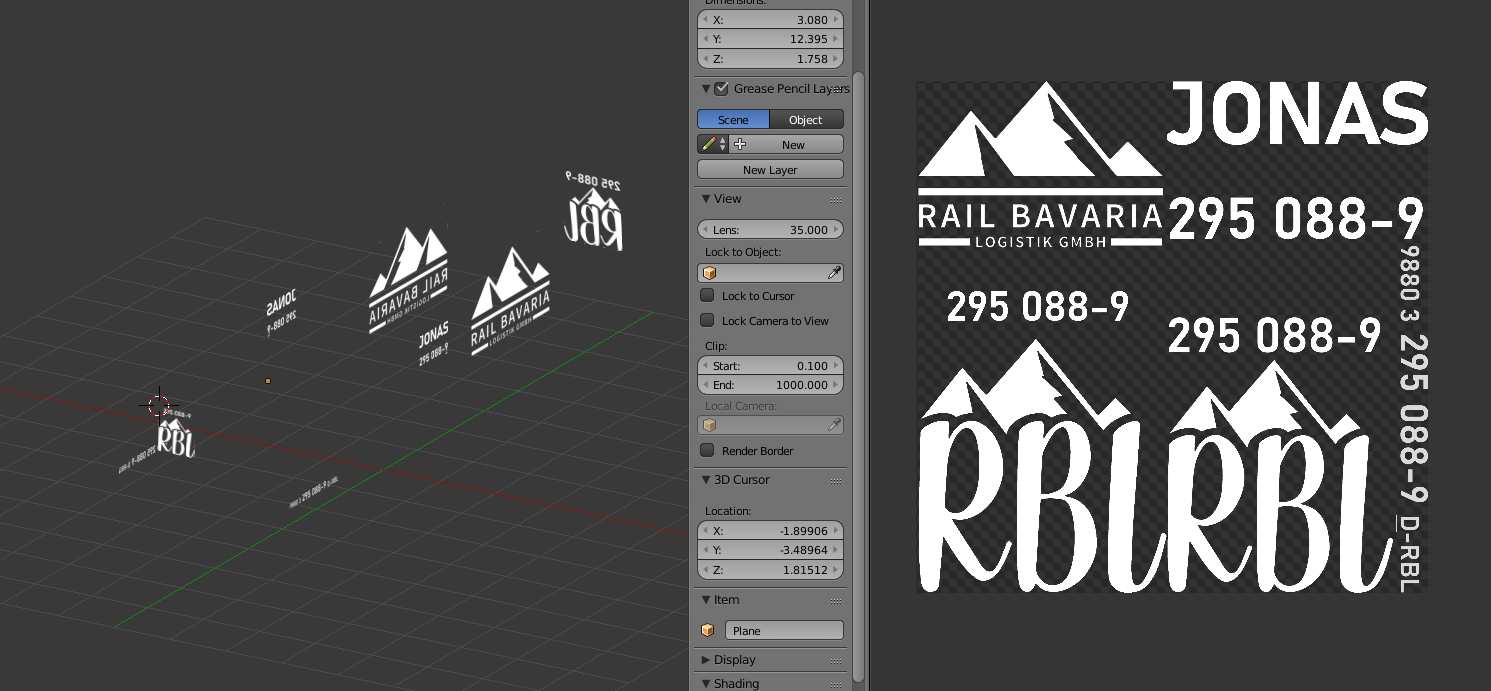Click the Clip Start 0.100 field
The width and height of the screenshot is (1491, 691).
770,366
